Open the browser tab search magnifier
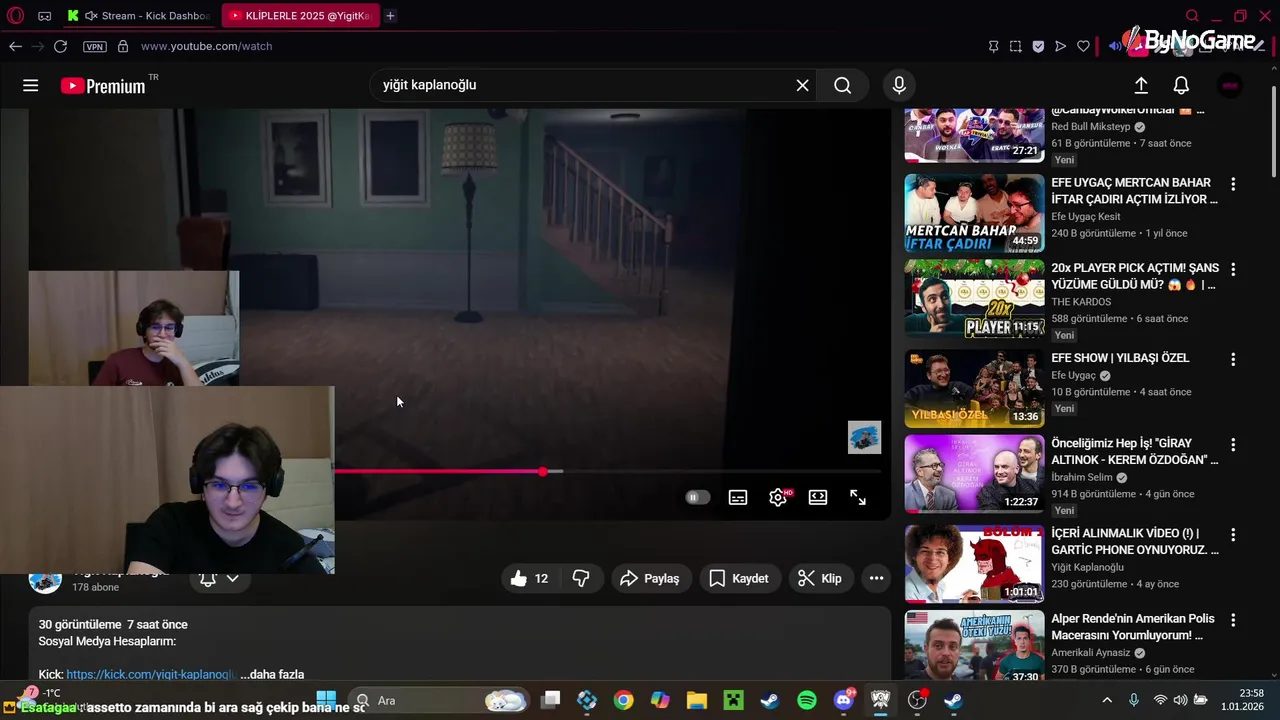Screen dimensions: 1280x720 pyautogui.click(x=1192, y=16)
